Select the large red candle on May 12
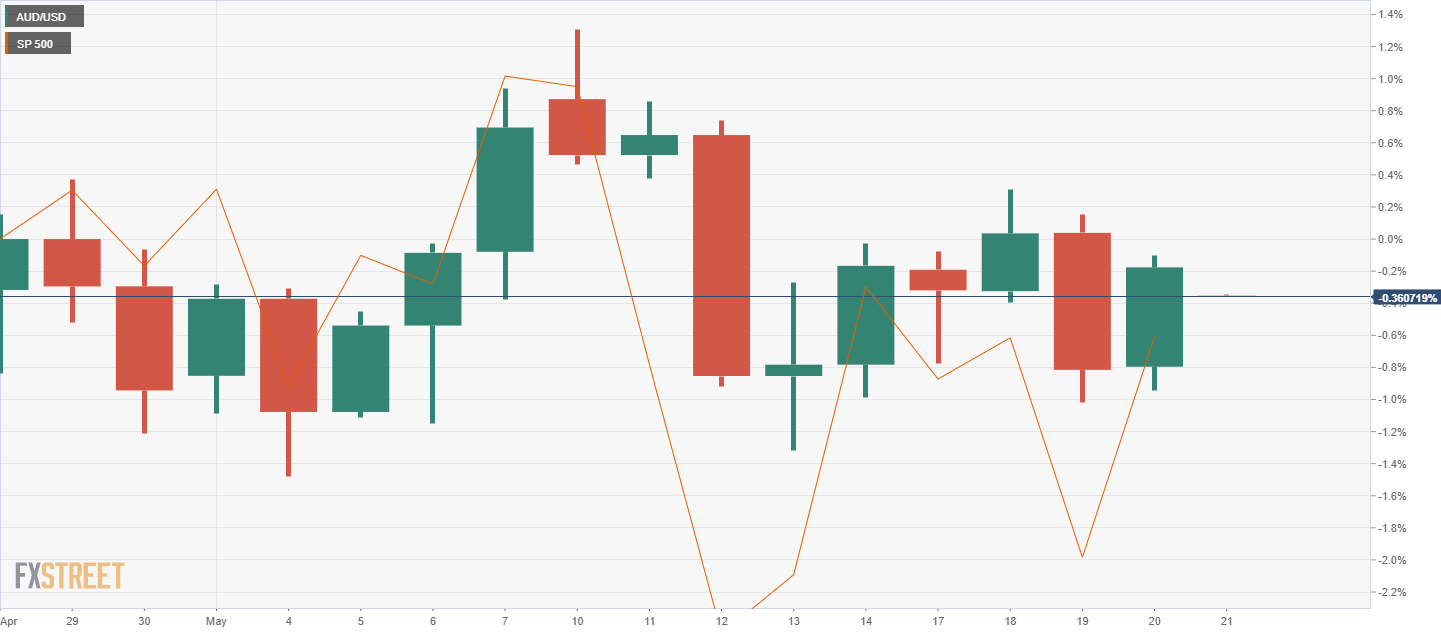The height and width of the screenshot is (634, 1441). (x=721, y=255)
